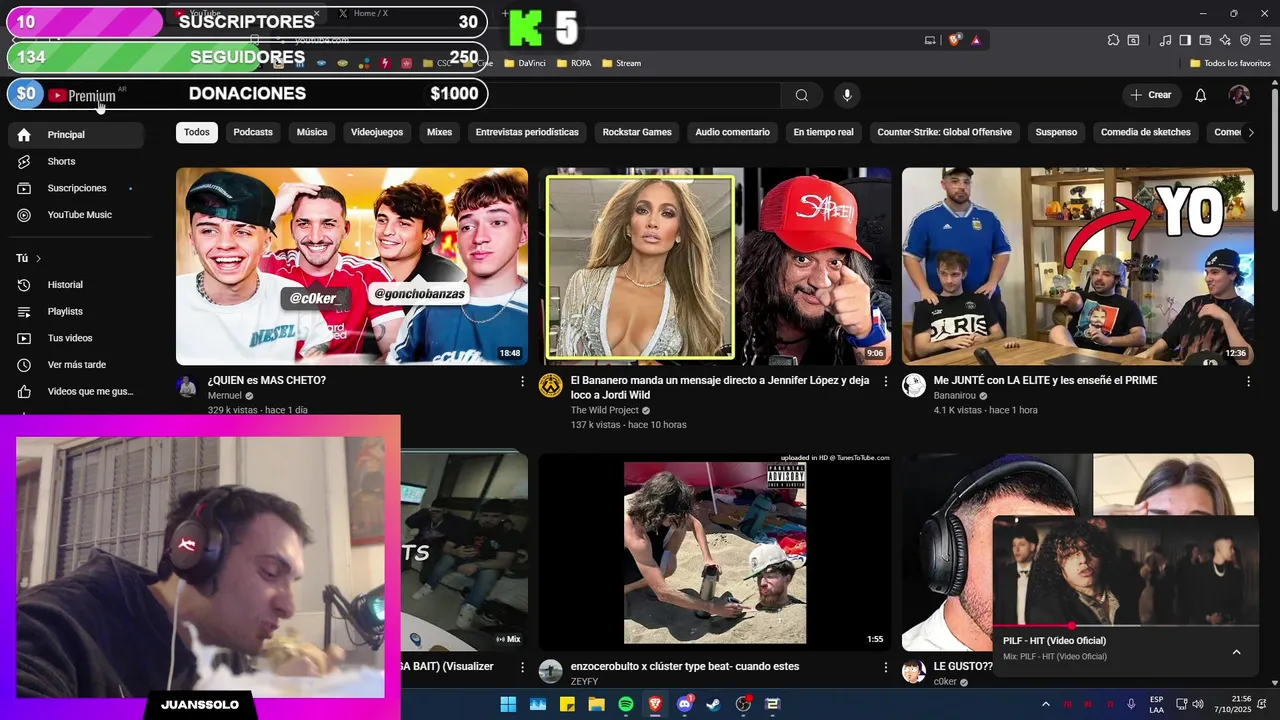Open more options for El Bananero video
Image resolution: width=1280 pixels, height=720 pixels.
(x=885, y=381)
